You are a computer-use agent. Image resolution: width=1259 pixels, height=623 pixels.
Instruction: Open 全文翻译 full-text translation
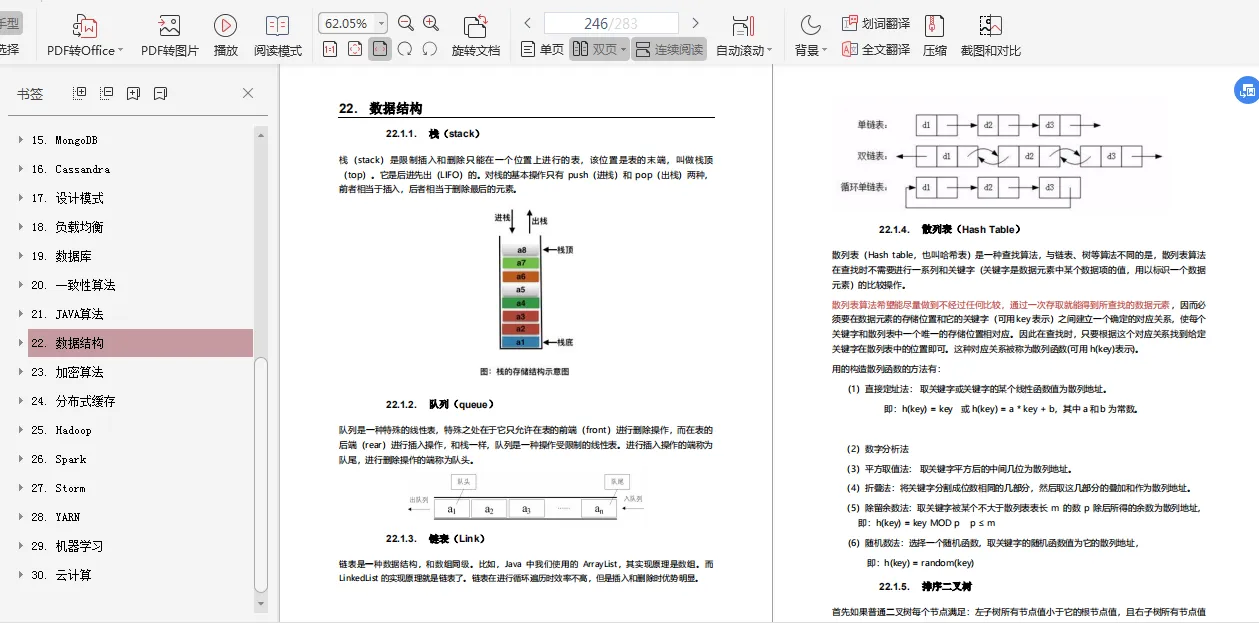pyautogui.click(x=876, y=49)
